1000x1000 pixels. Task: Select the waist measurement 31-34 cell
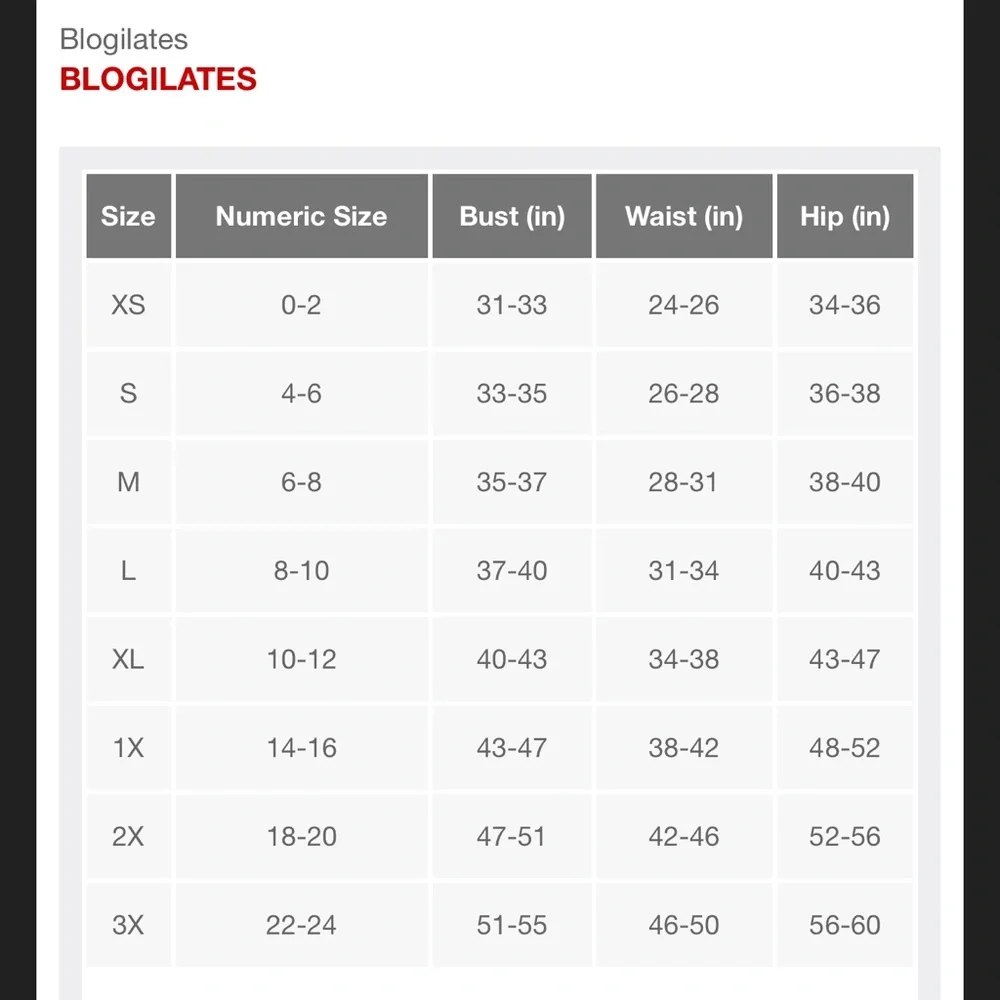pos(684,571)
